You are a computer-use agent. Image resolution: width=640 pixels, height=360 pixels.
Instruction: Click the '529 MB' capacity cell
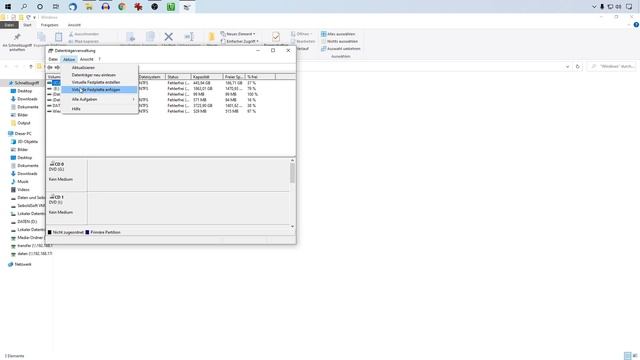point(200,111)
